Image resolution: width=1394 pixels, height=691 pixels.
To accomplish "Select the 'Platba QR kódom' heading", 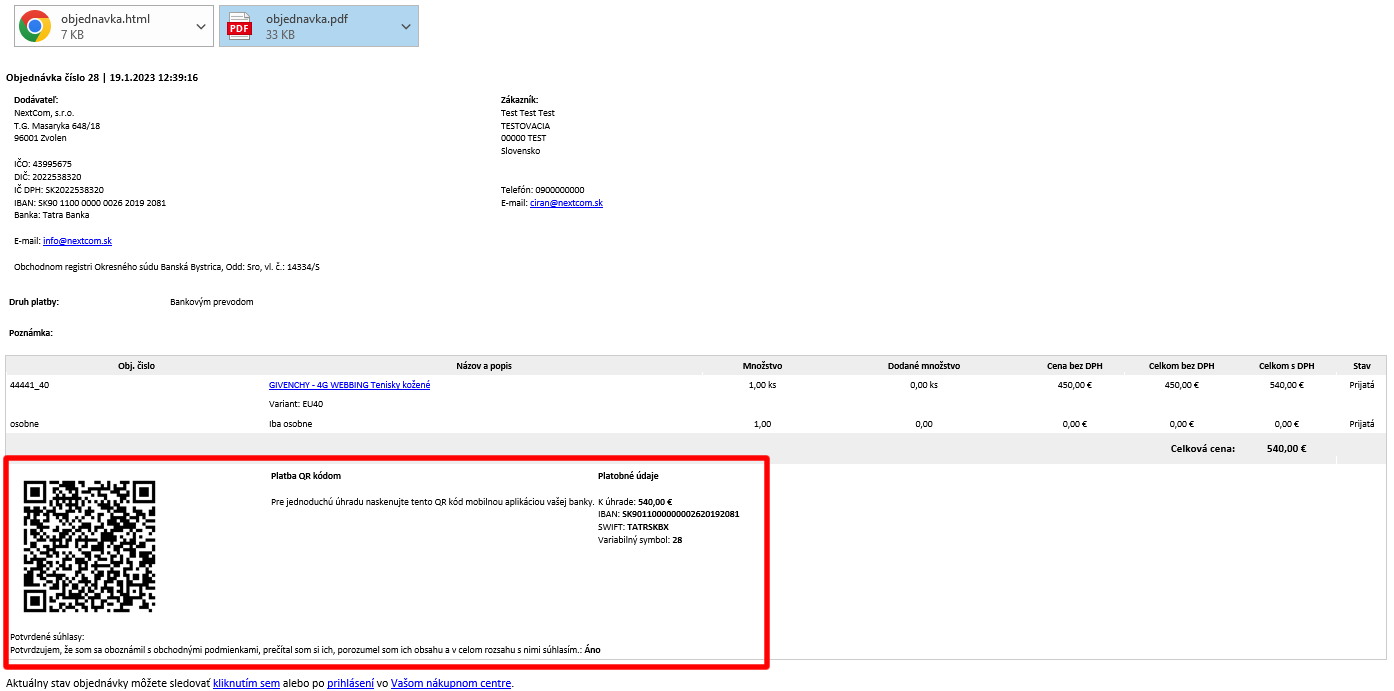I will 306,476.
